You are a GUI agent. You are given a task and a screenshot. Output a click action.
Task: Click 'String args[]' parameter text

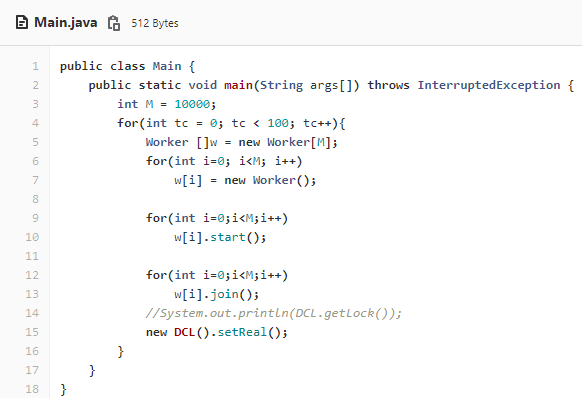[x=306, y=85]
